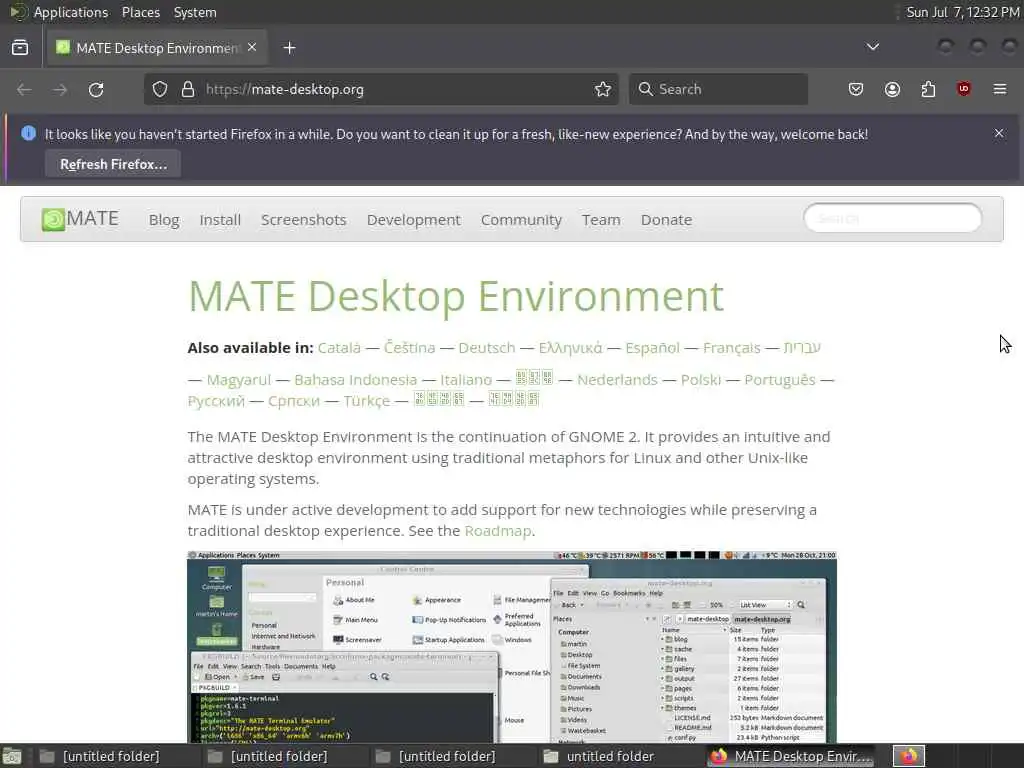Viewport: 1024px width, 768px height.
Task: Select the MATE Desktop Environment browser tab
Action: (157, 48)
